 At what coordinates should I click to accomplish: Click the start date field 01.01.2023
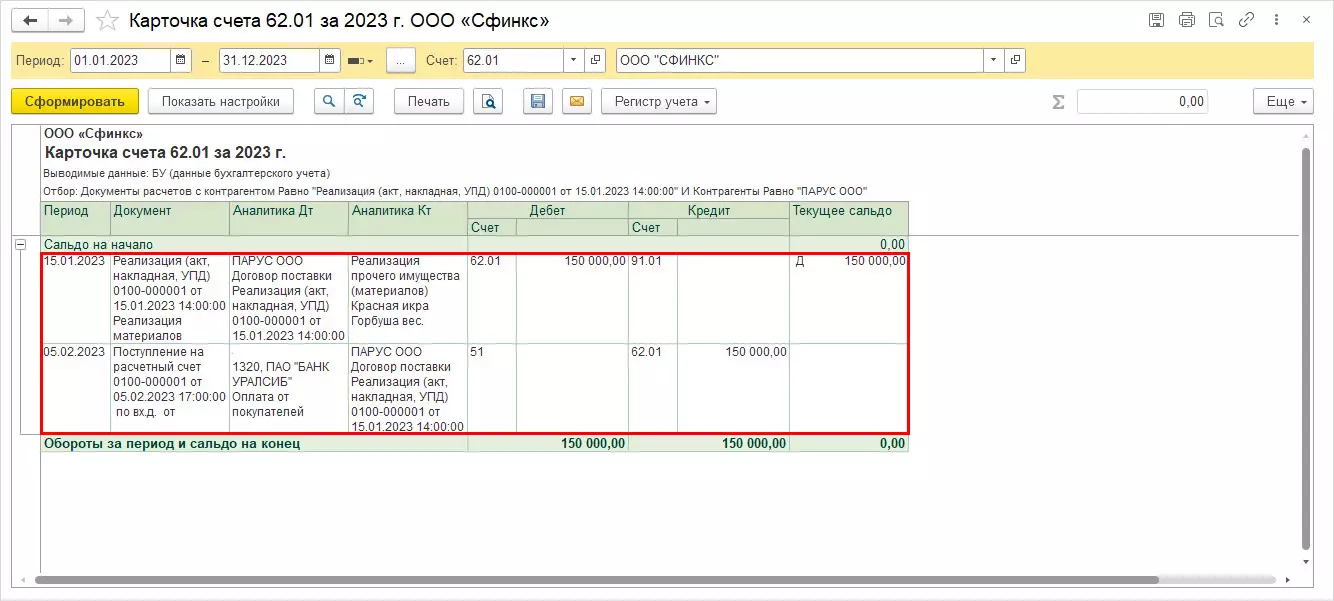119,60
